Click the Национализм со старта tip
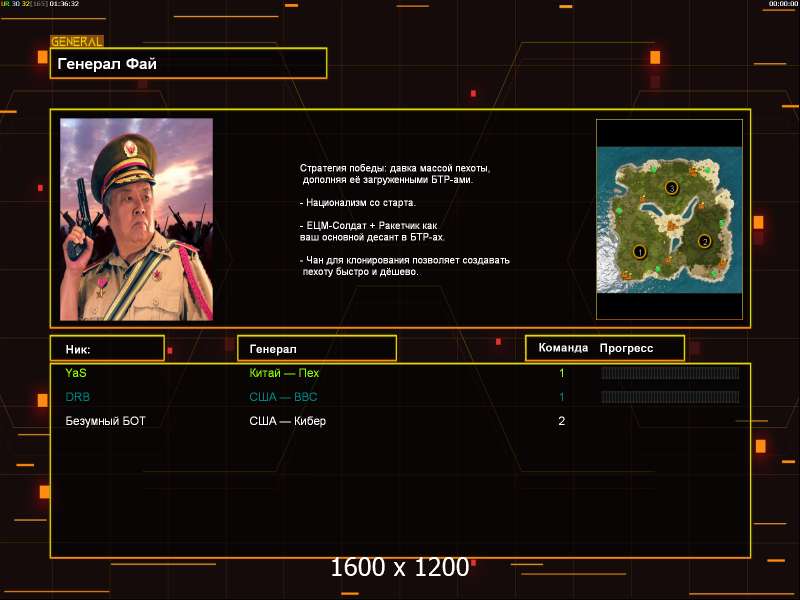 358,203
